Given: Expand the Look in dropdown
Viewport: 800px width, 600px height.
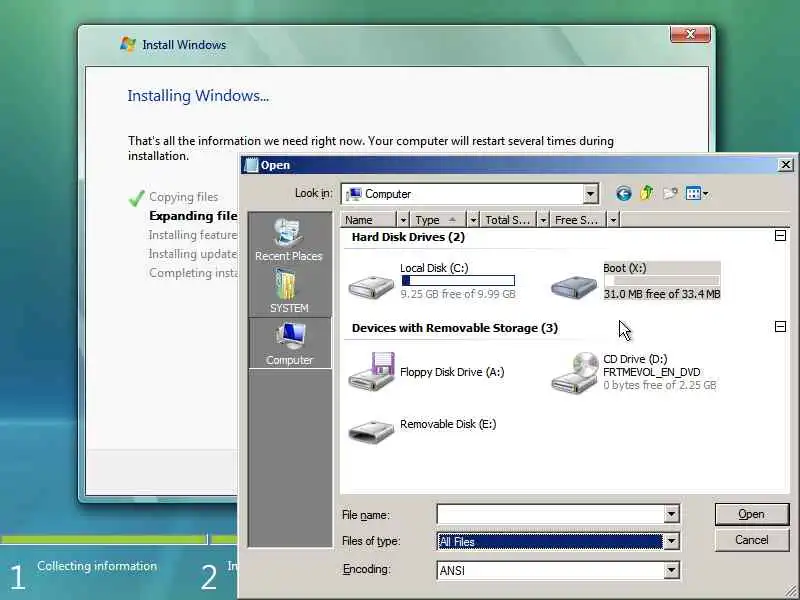Looking at the screenshot, I should [x=590, y=194].
